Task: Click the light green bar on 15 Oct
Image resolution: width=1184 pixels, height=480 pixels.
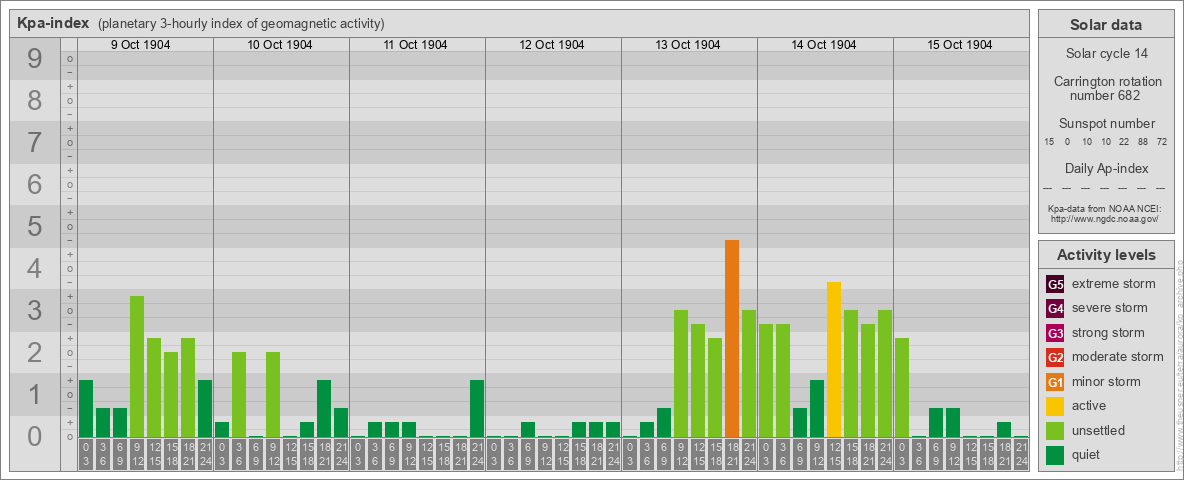Action: pyautogui.click(x=902, y=387)
